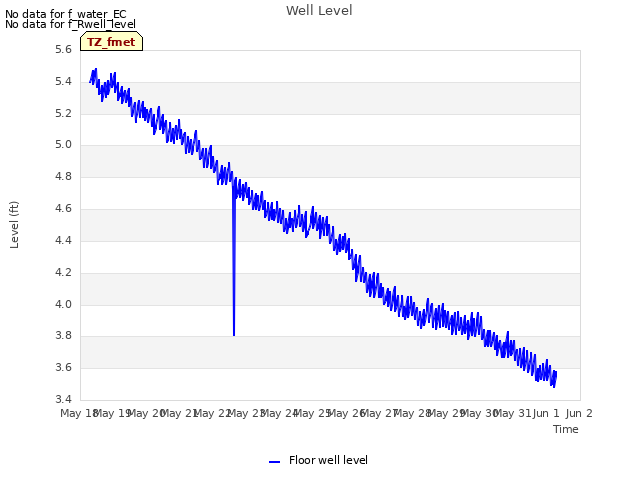Viewport: 640px width, 480px height.
Task: Click the Time axis title
Action: tap(565, 429)
